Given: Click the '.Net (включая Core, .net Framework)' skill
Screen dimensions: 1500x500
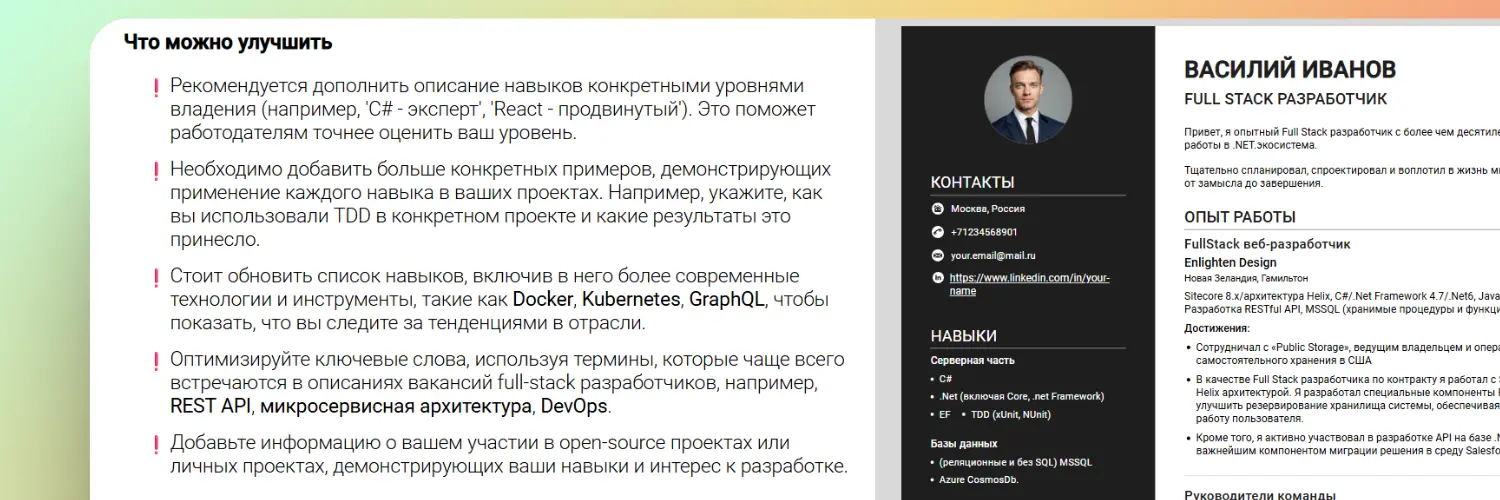Looking at the screenshot, I should point(1021,397).
